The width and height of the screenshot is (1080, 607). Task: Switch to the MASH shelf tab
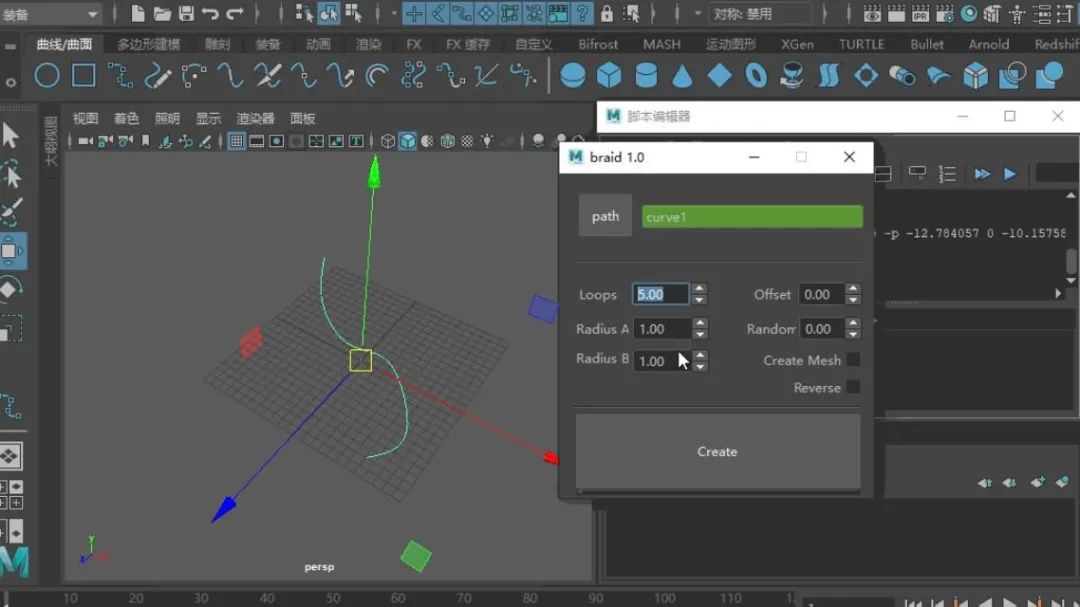661,44
